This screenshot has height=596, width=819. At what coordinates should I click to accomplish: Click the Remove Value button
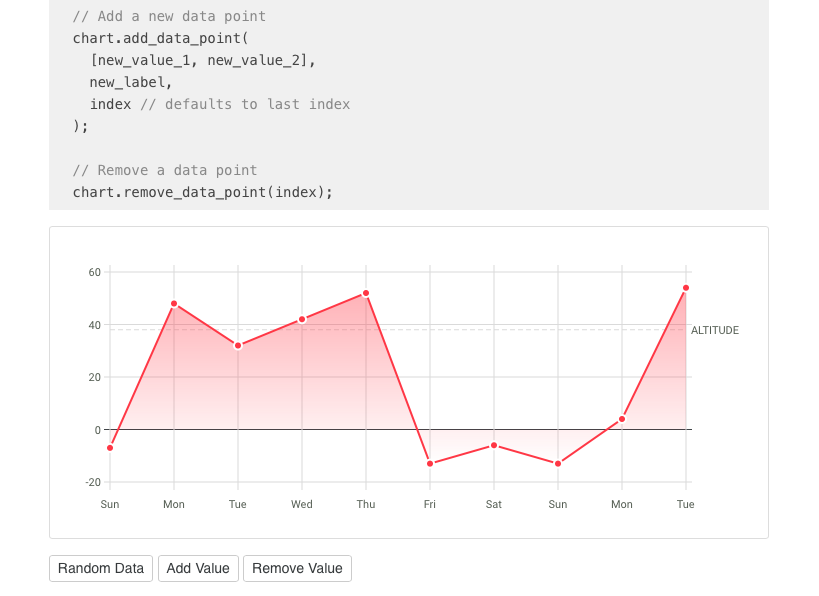[297, 568]
